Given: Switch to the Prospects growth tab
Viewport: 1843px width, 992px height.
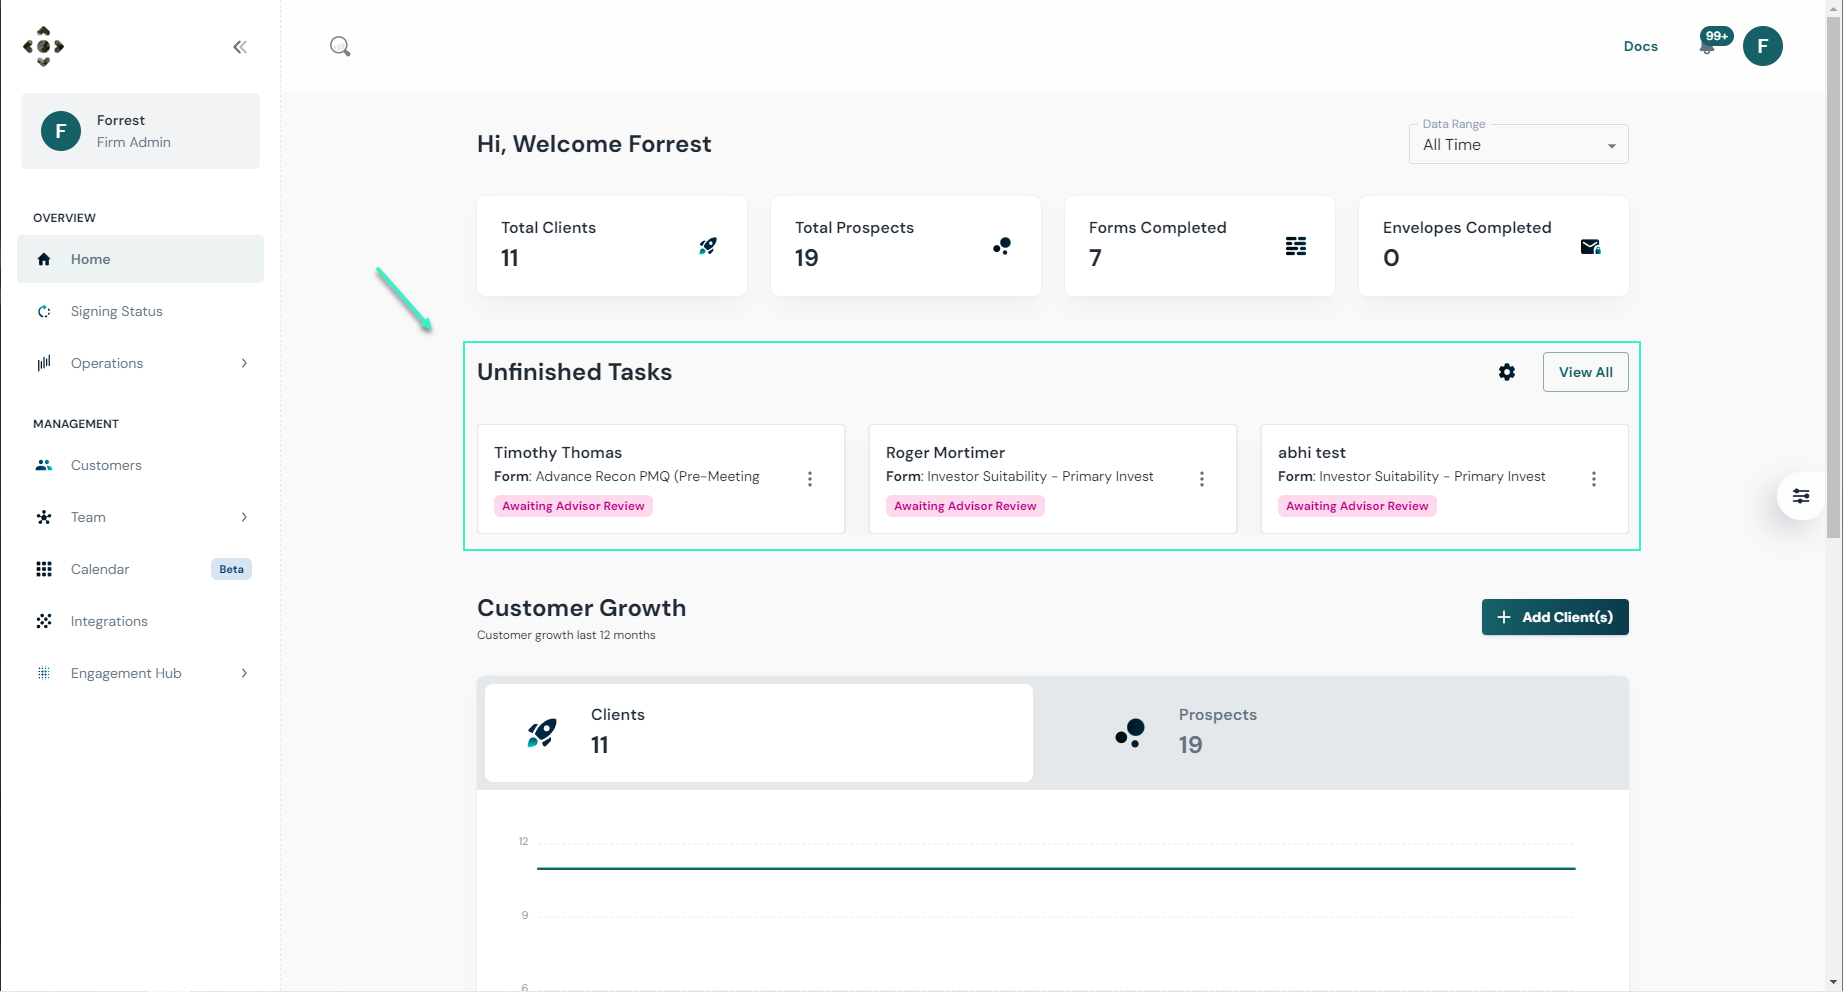Looking at the screenshot, I should 1331,733.
